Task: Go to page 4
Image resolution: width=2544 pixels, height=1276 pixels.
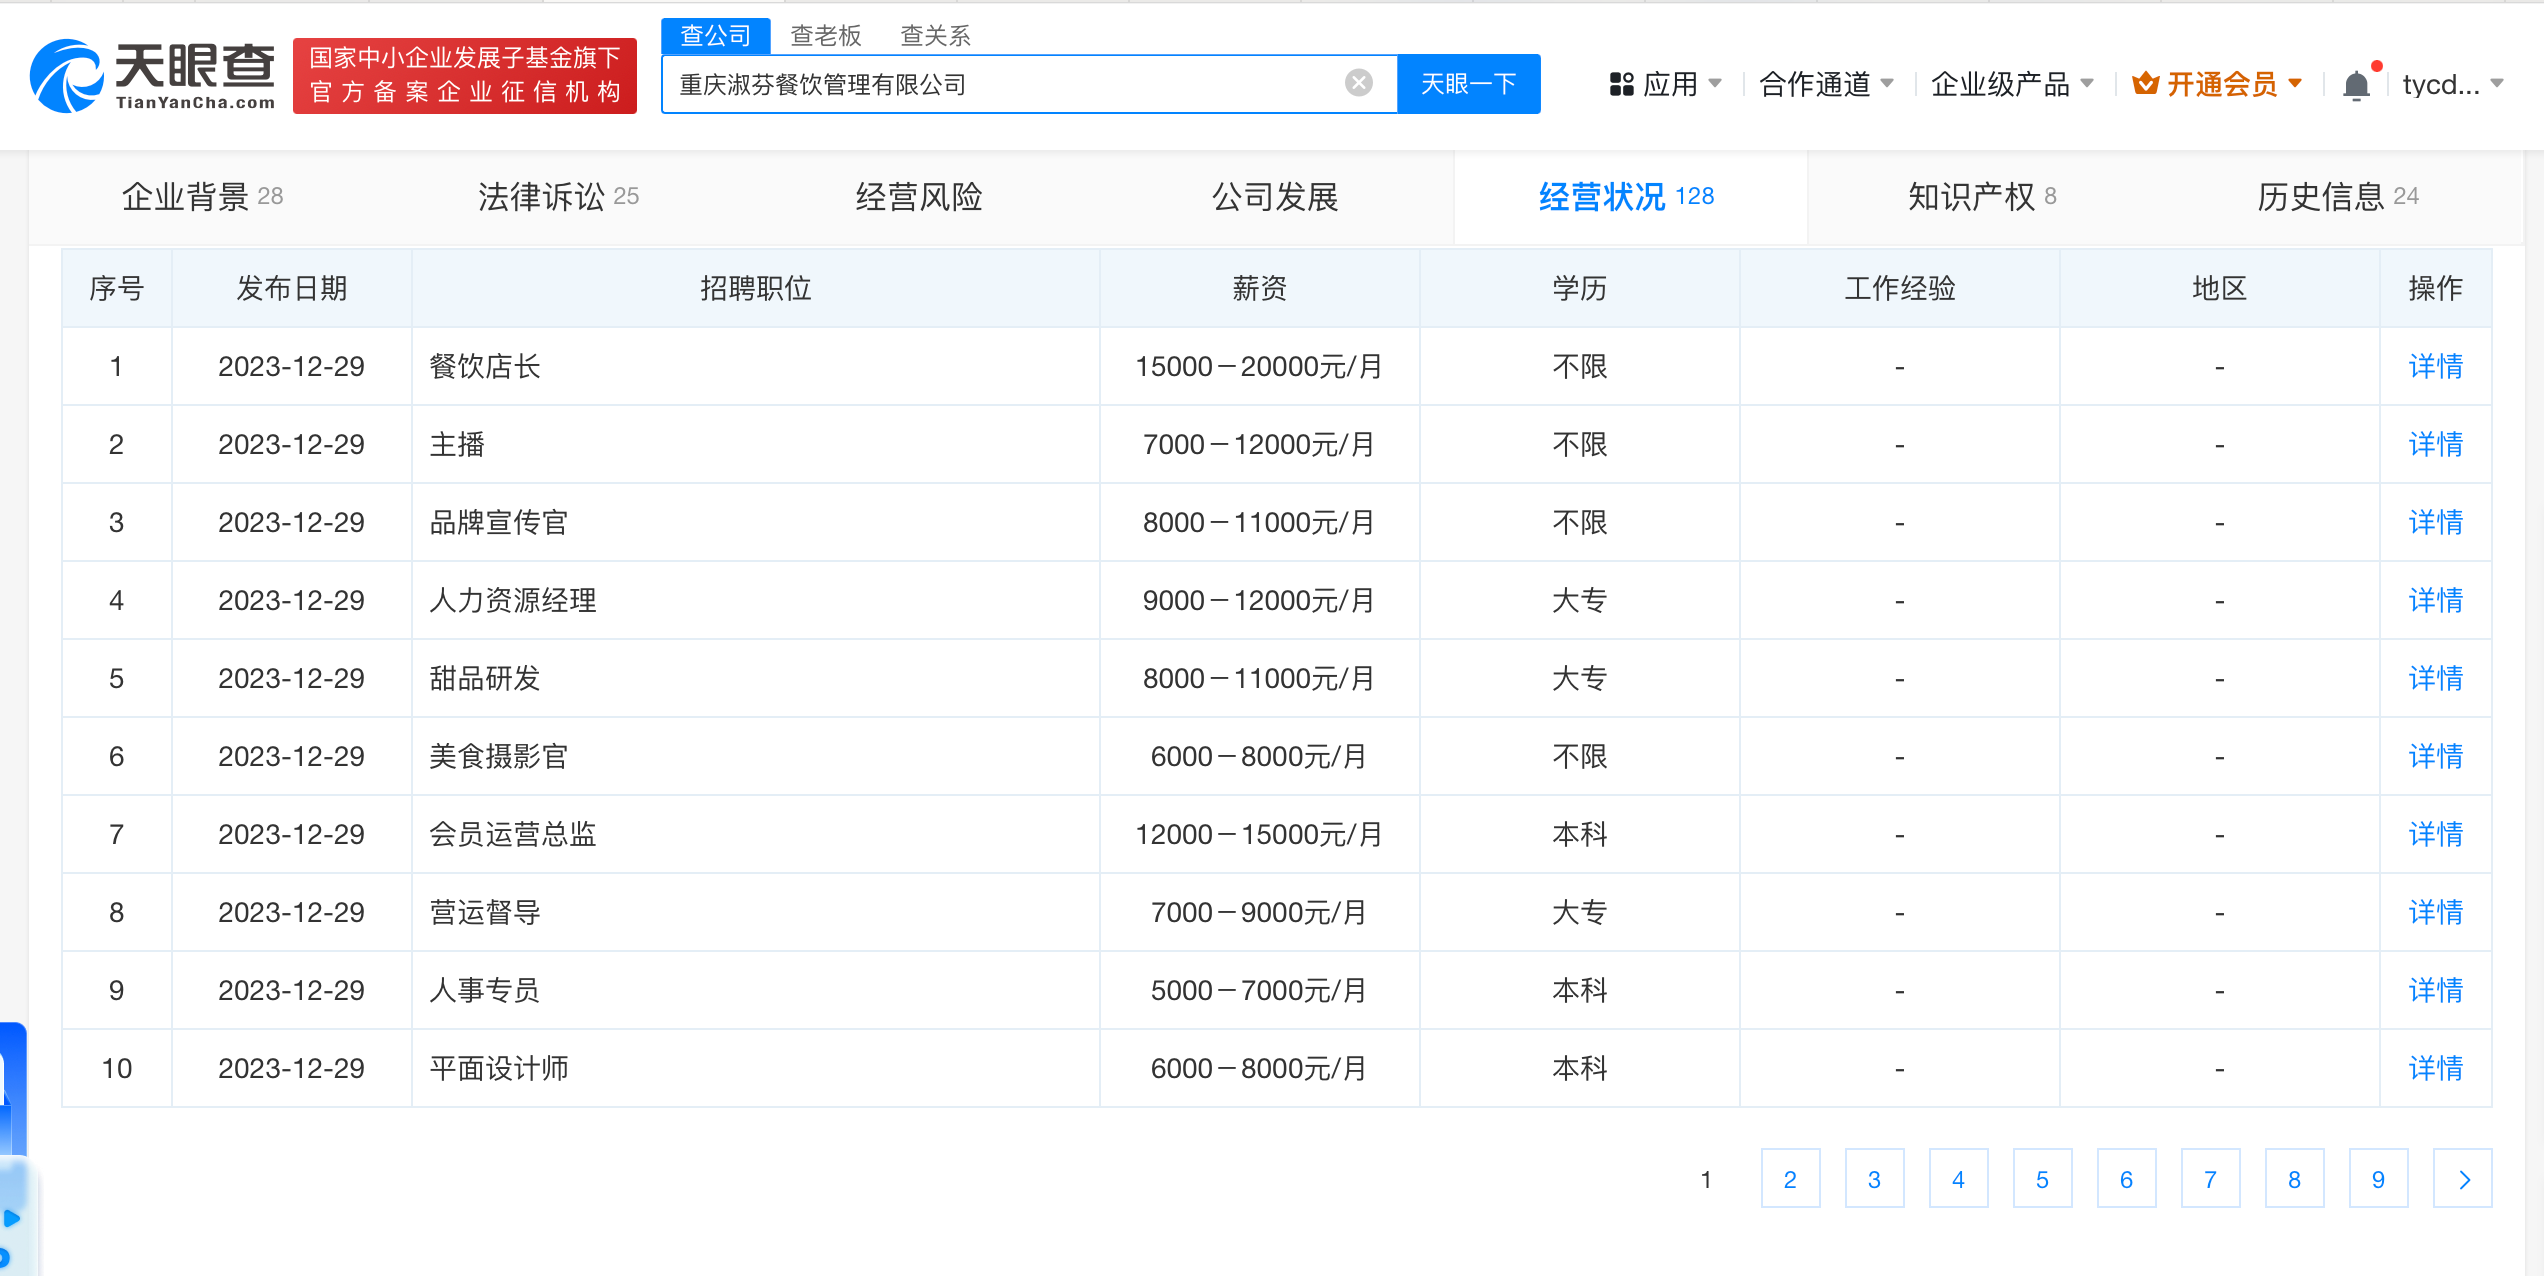Action: (x=1958, y=1179)
